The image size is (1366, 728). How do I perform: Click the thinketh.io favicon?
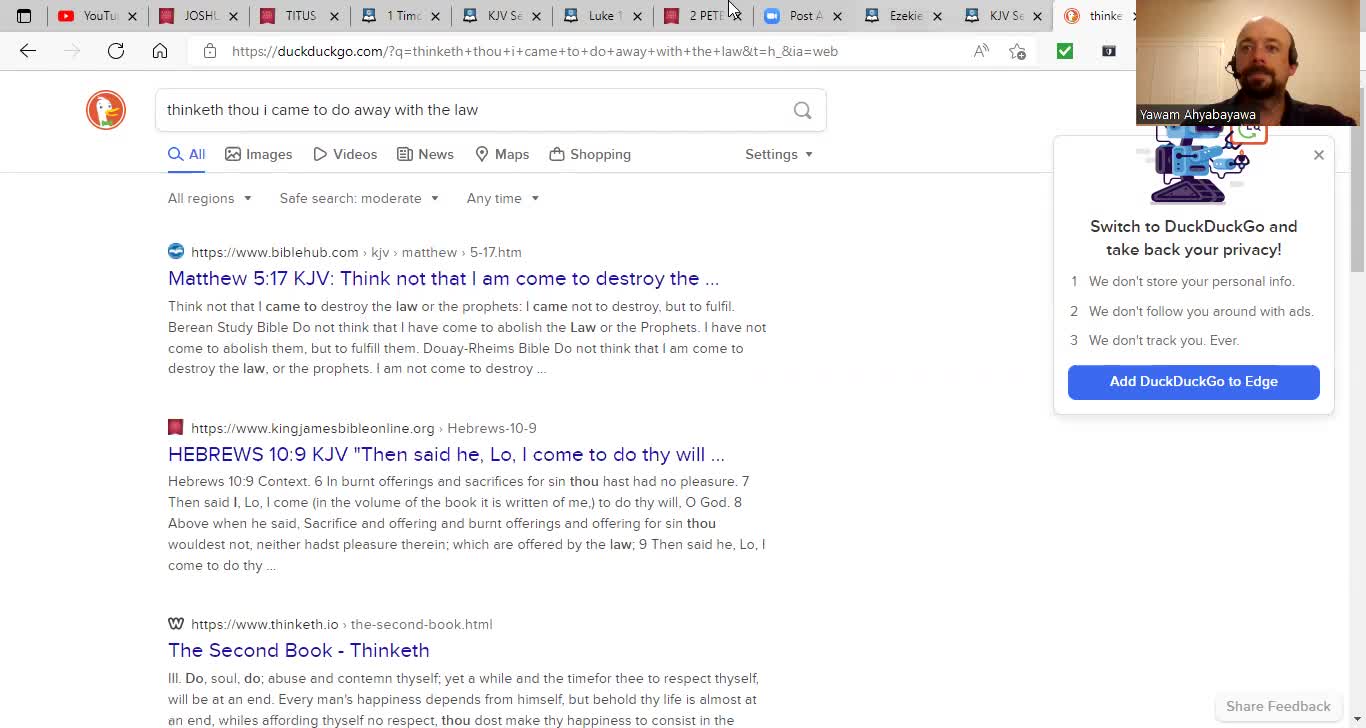click(x=176, y=624)
